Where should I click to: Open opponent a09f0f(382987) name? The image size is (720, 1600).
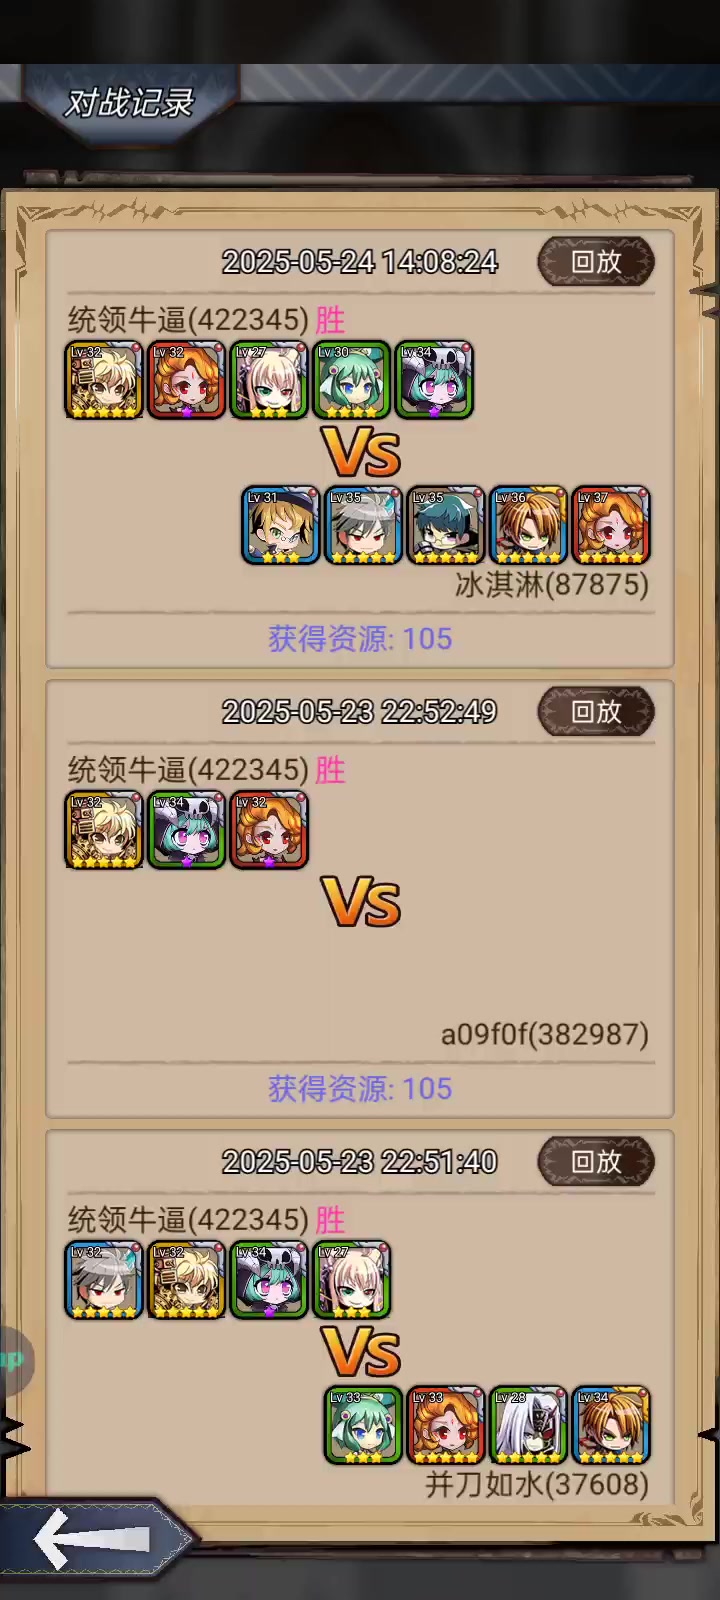(x=545, y=1034)
